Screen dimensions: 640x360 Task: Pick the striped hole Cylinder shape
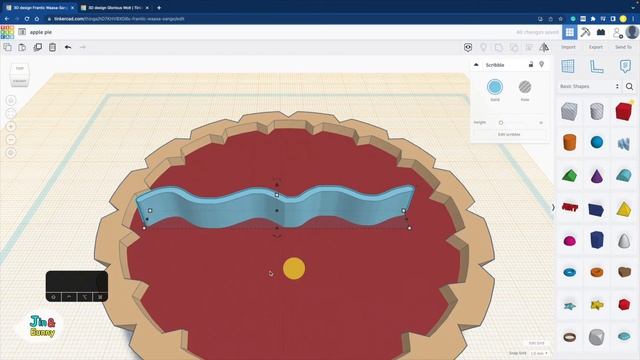pyautogui.click(x=597, y=111)
